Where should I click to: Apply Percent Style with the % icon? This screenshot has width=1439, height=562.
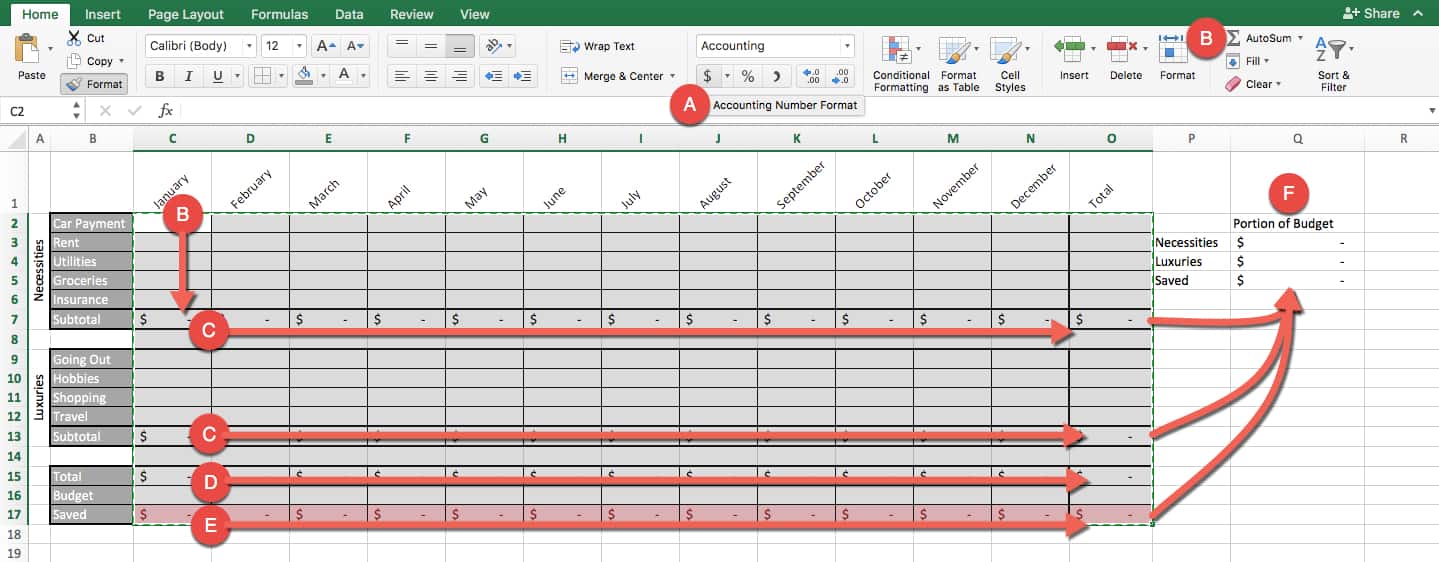[748, 77]
